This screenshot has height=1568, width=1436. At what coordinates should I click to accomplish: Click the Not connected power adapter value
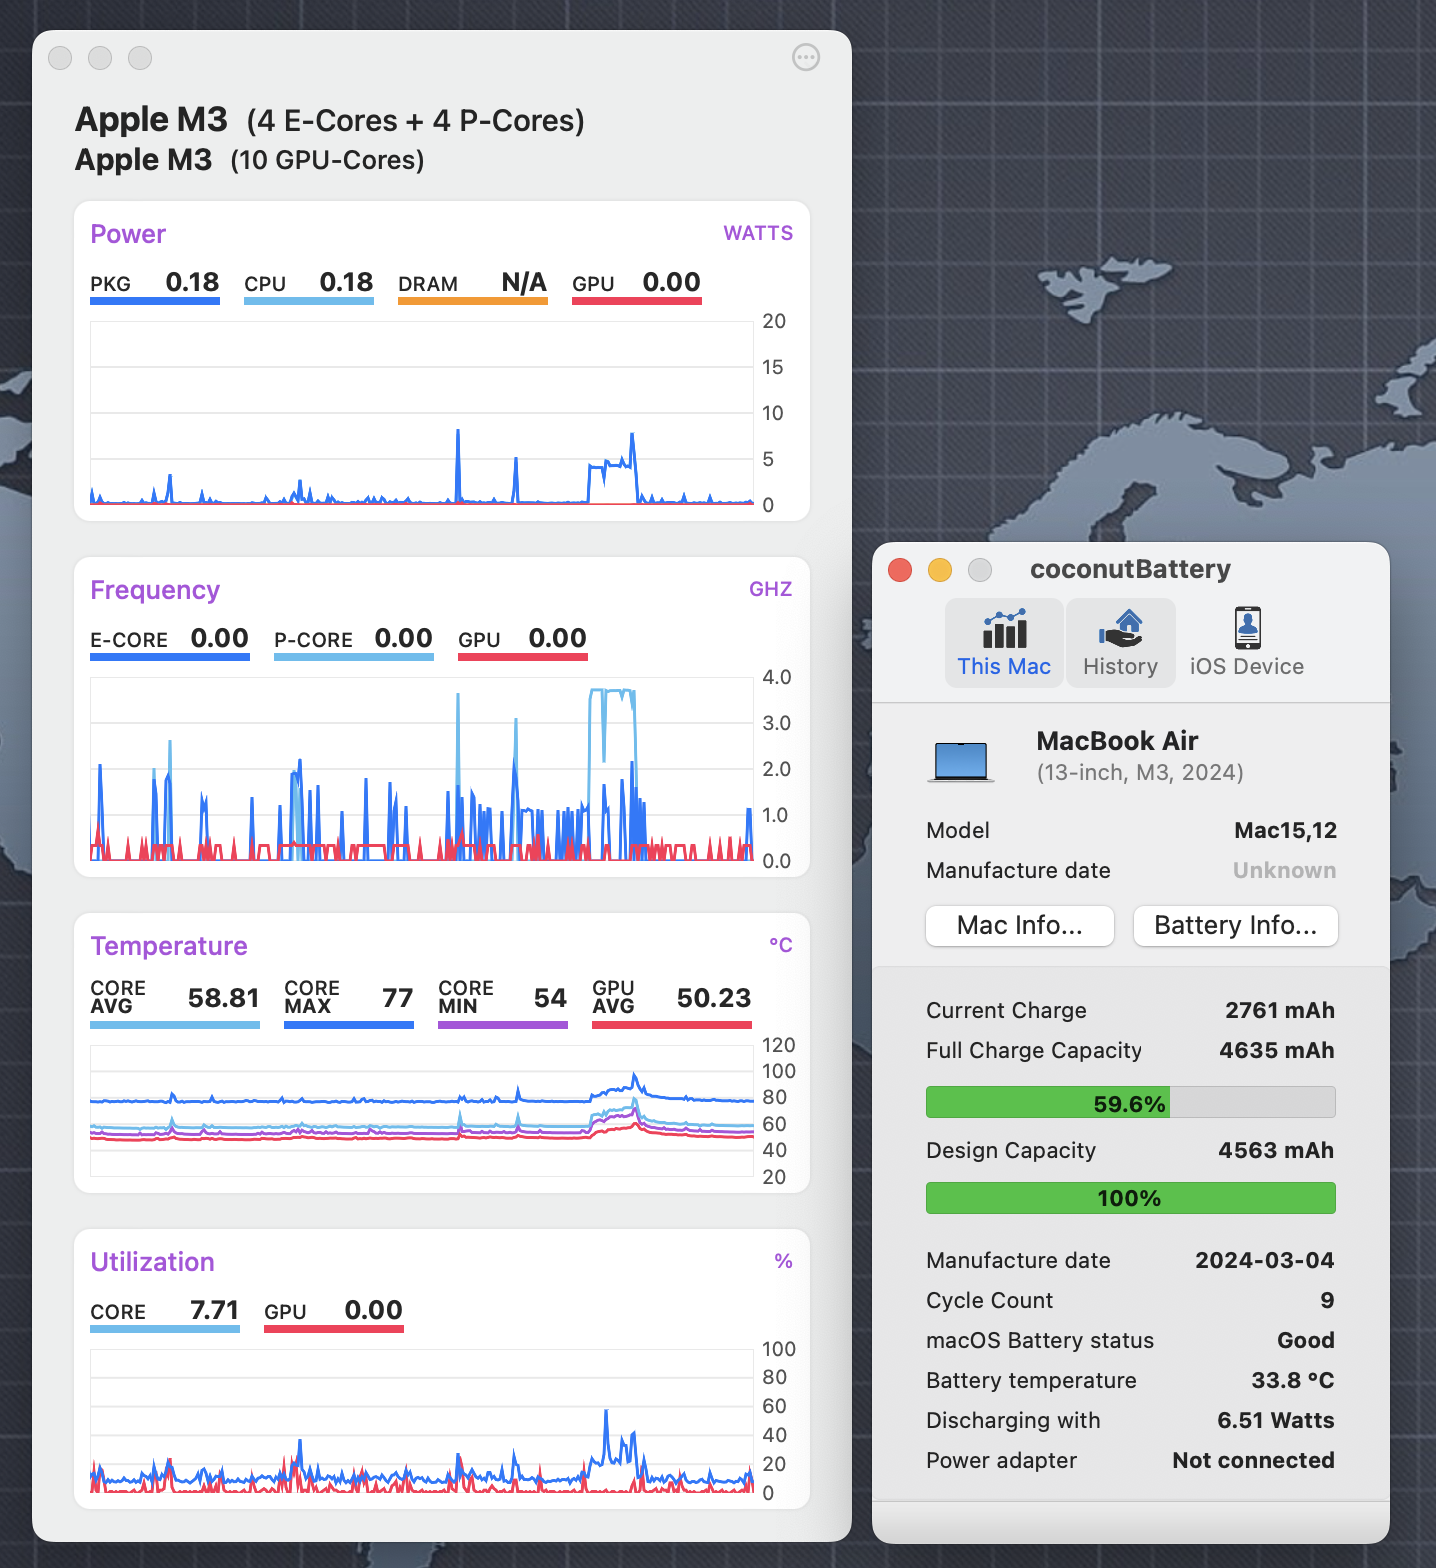click(x=1254, y=1460)
